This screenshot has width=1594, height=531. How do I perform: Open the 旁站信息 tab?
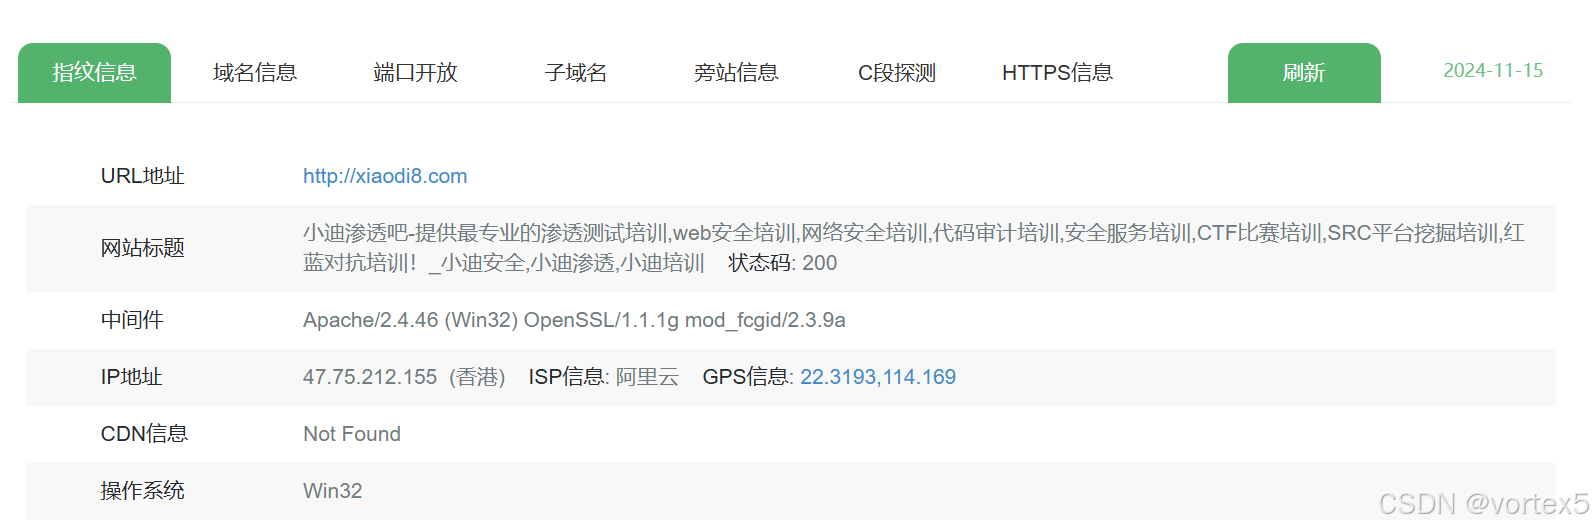(x=736, y=72)
